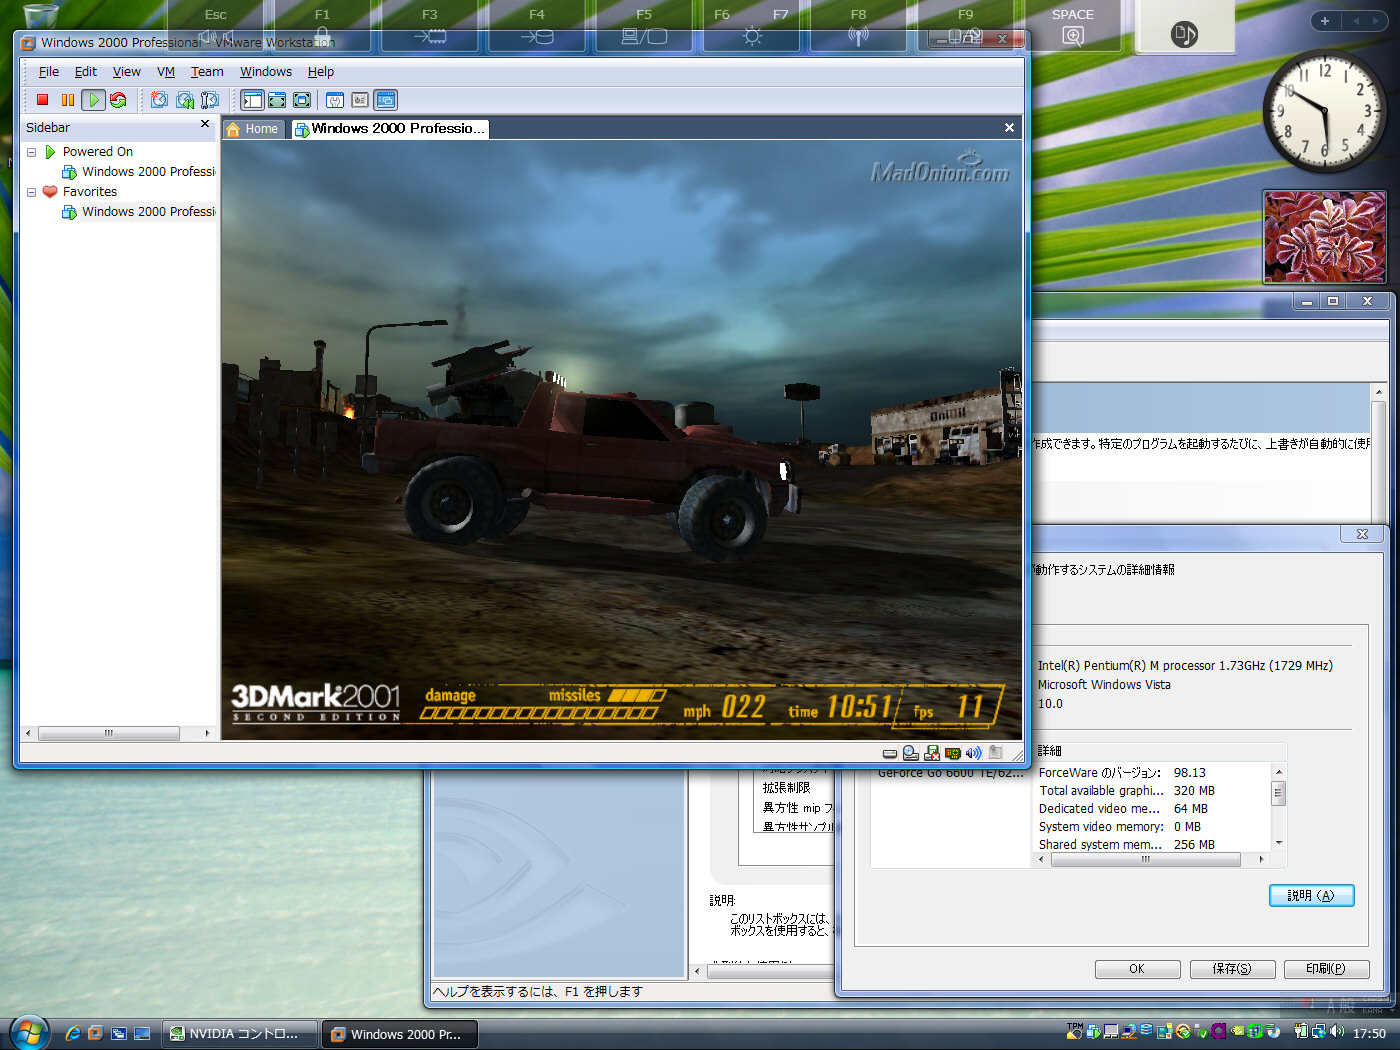Screen dimensions: 1400x1050
Task: Close the Sidebar panel
Action: pos(205,124)
